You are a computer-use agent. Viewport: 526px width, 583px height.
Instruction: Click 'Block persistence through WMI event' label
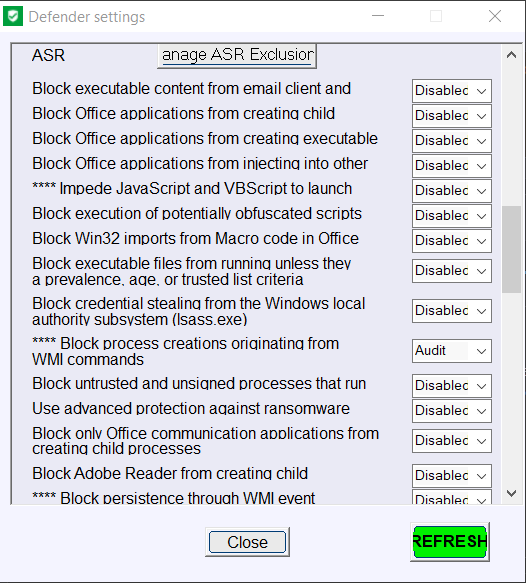pyautogui.click(x=174, y=498)
